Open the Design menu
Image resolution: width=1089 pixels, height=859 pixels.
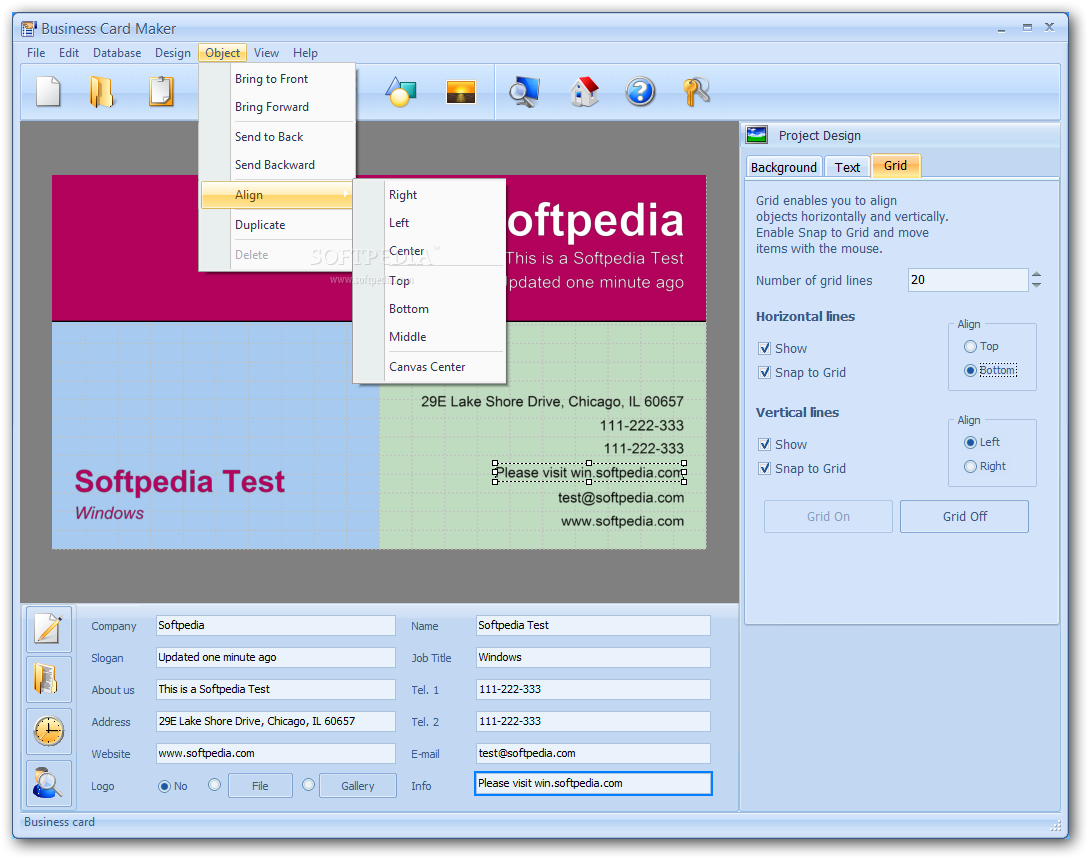[172, 53]
